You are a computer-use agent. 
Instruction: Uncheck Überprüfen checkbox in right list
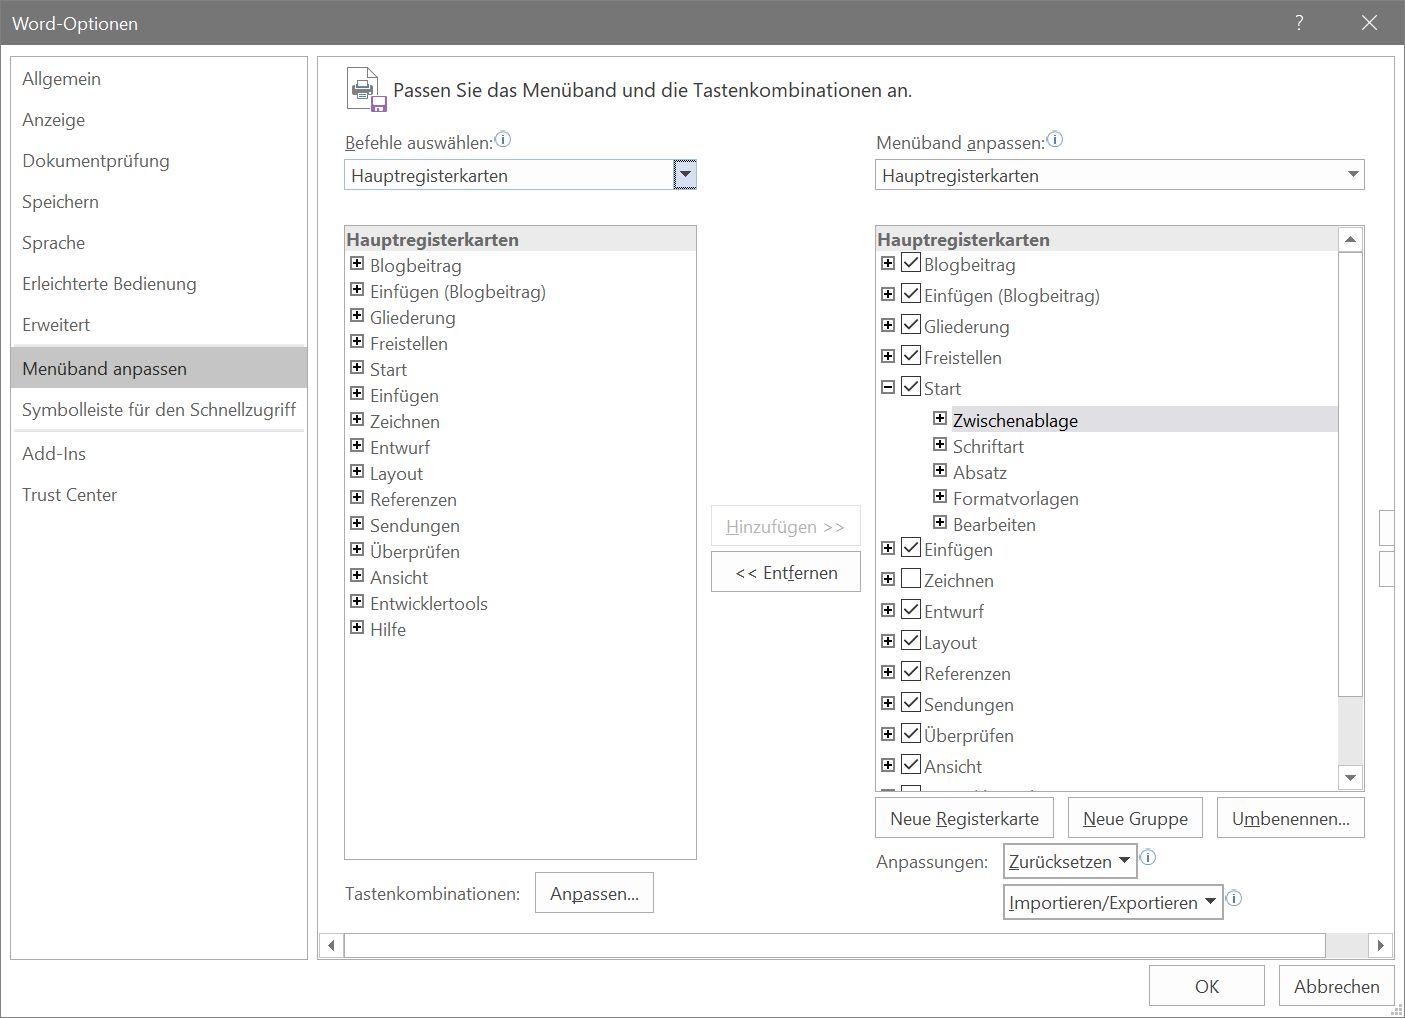click(x=911, y=735)
